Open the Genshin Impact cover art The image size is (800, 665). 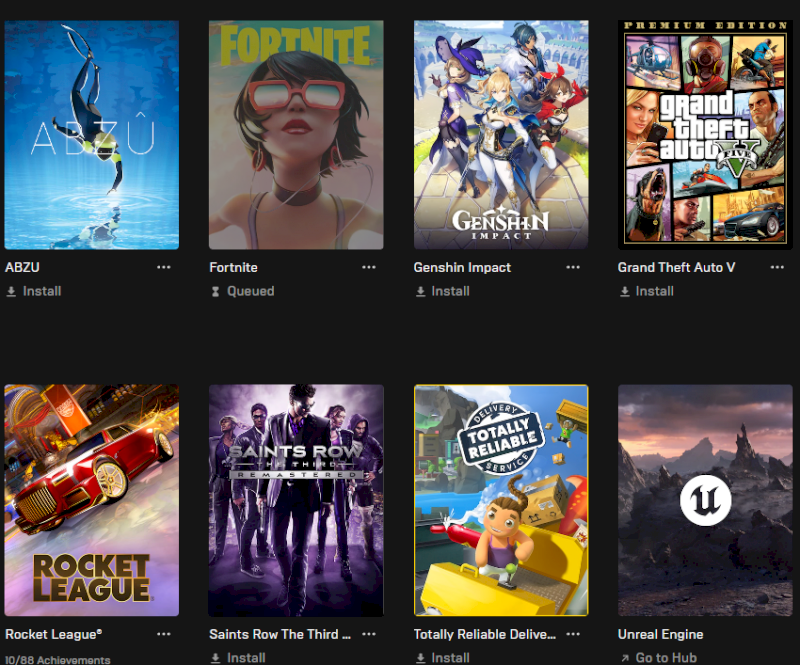(x=501, y=135)
